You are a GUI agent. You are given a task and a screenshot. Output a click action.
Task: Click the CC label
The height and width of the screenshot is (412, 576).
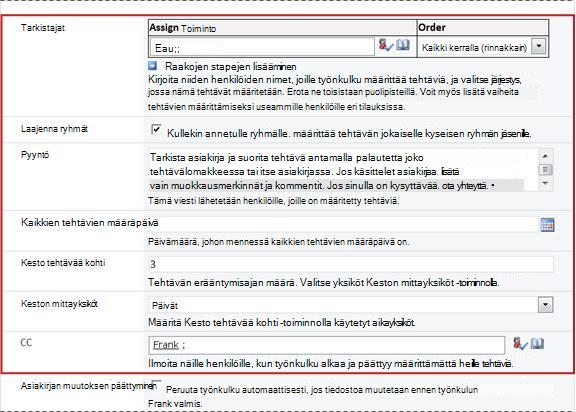pyautogui.click(x=26, y=343)
